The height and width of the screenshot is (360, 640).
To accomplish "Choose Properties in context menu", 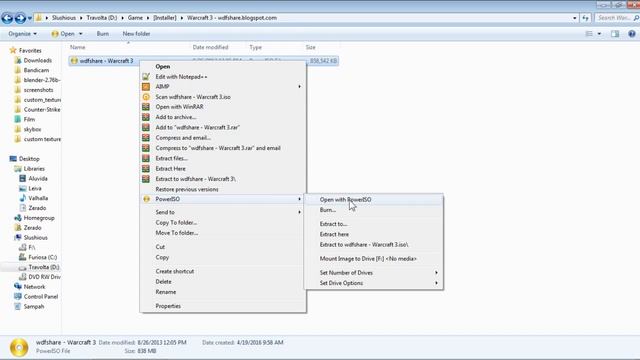I will pyautogui.click(x=223, y=306).
